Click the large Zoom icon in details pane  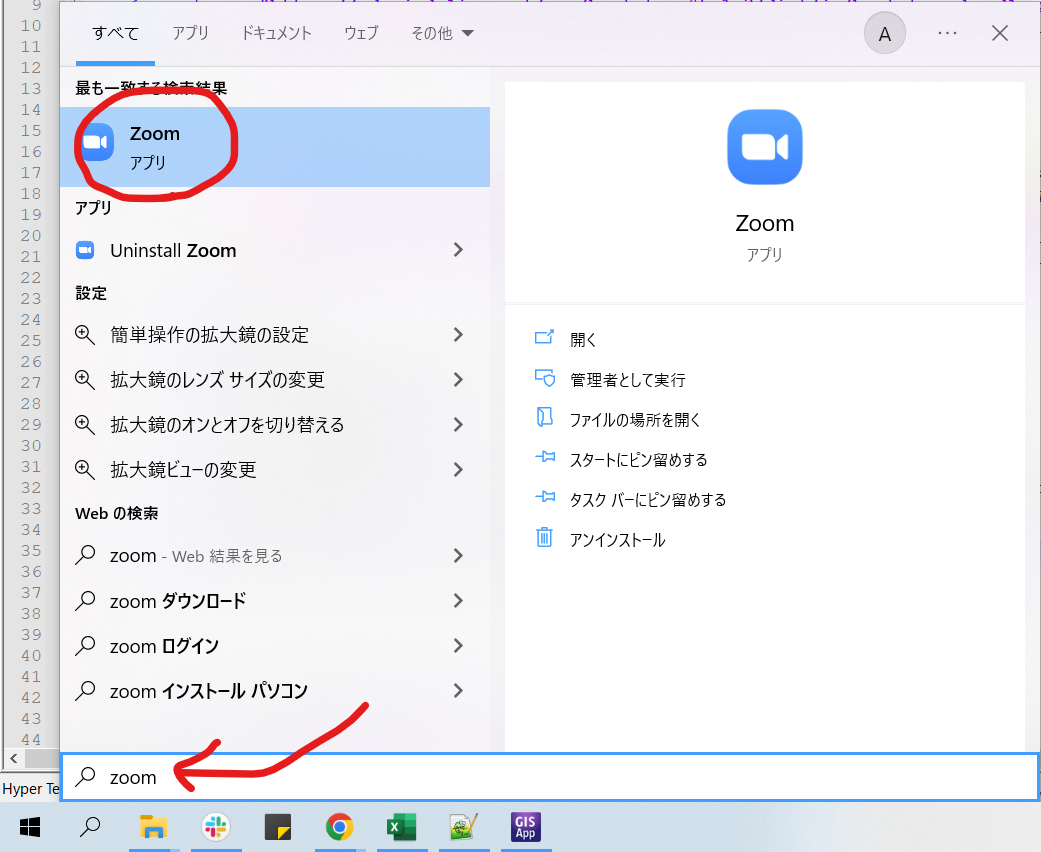(x=765, y=147)
